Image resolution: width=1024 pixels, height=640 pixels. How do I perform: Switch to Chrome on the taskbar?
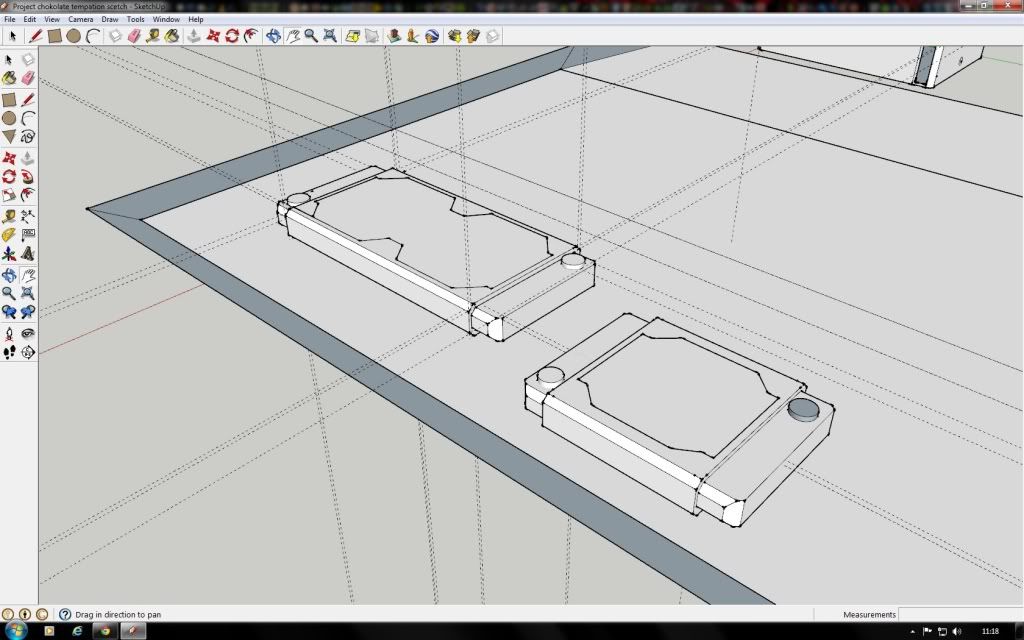click(104, 631)
